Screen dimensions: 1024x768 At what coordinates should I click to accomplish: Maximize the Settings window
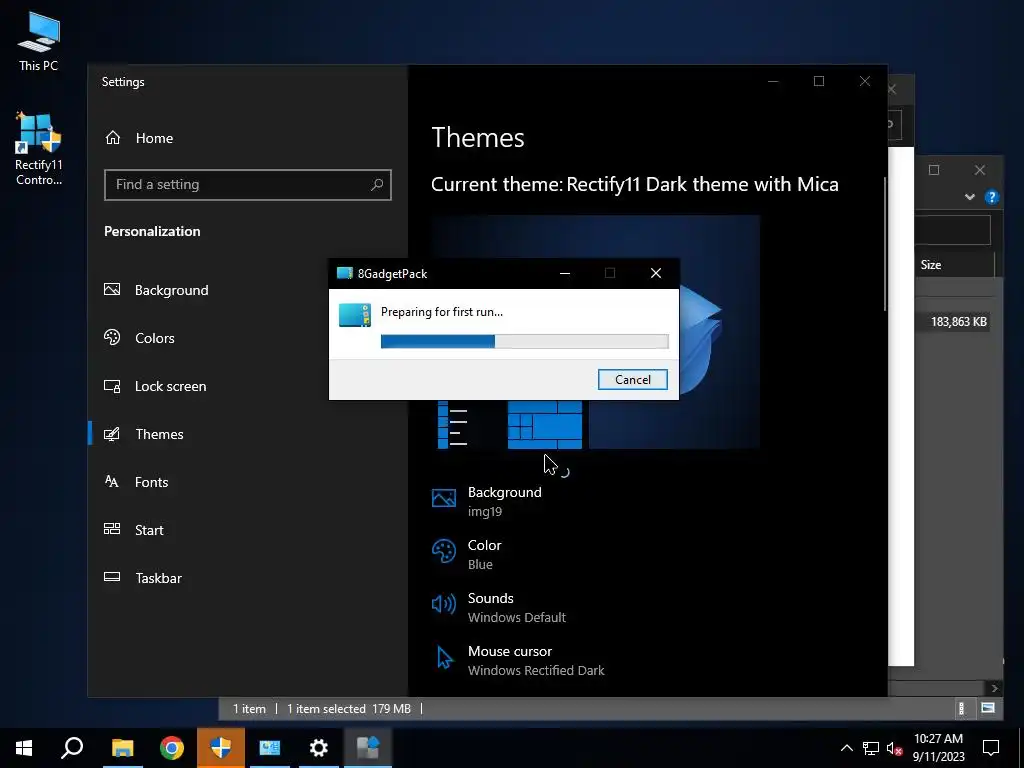[x=819, y=81]
